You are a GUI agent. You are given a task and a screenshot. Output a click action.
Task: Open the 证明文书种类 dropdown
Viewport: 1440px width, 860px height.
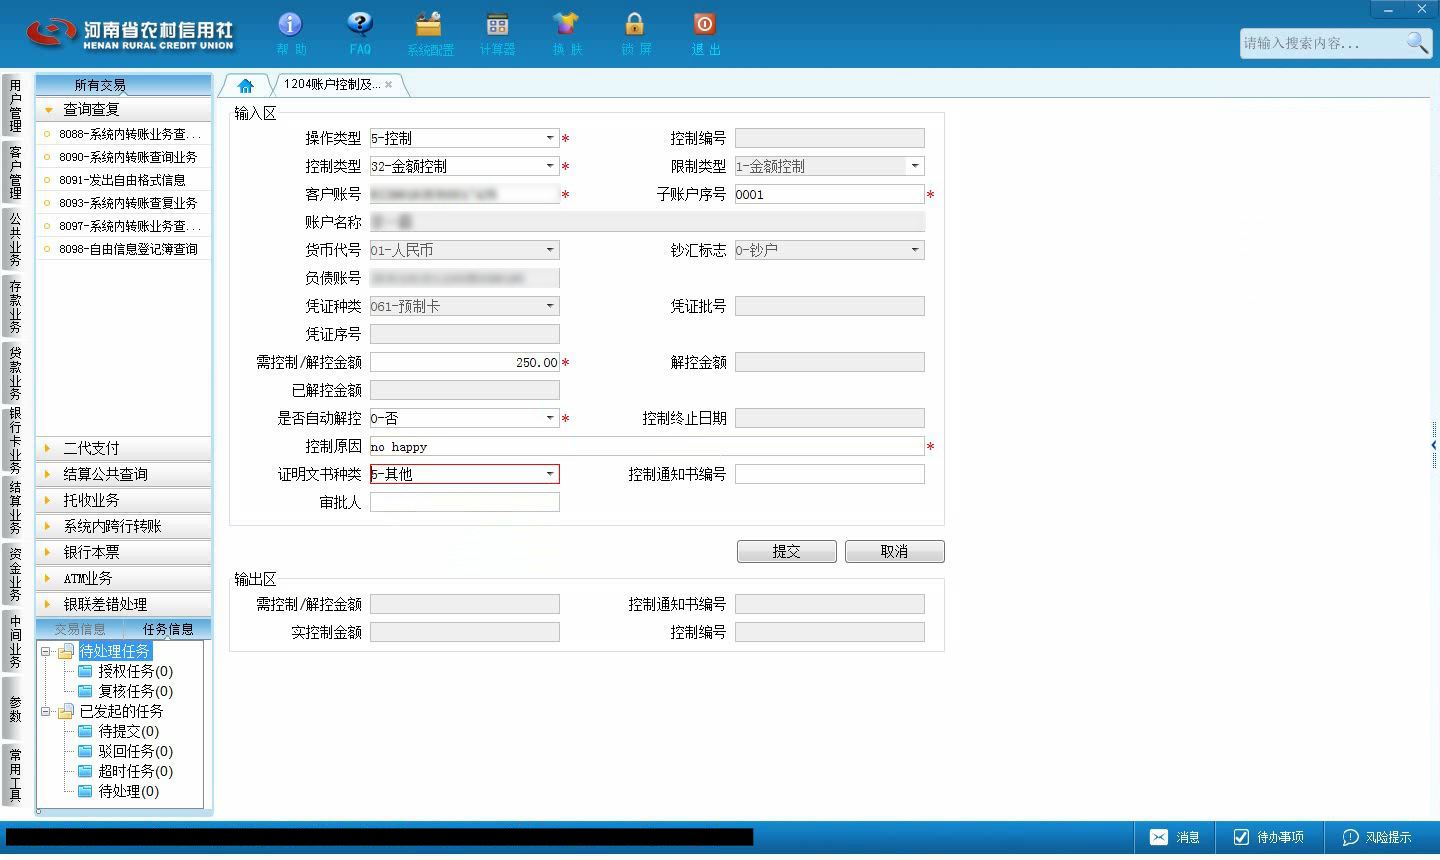point(549,474)
